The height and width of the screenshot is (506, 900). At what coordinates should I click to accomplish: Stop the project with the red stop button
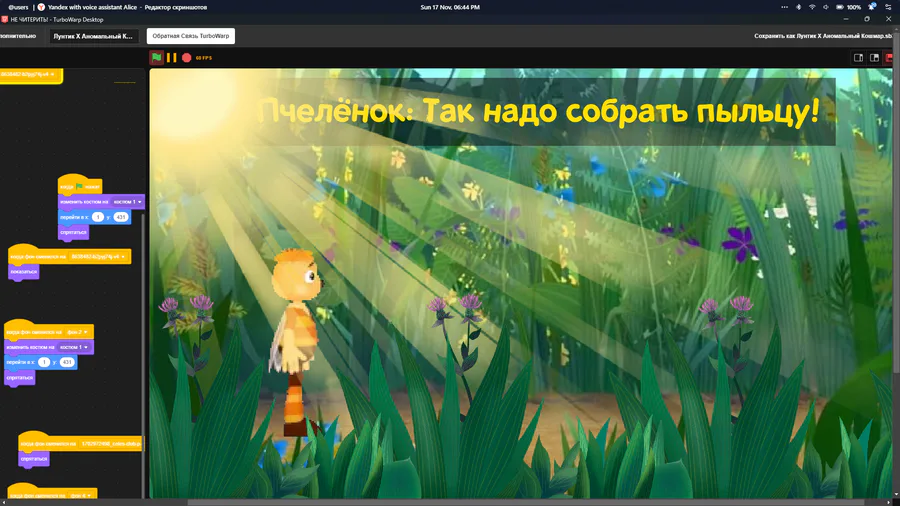187,57
